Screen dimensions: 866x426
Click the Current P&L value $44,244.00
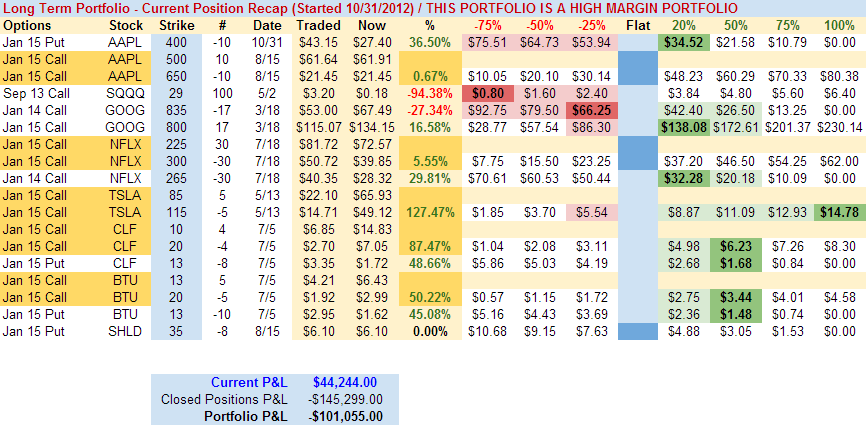pos(347,381)
